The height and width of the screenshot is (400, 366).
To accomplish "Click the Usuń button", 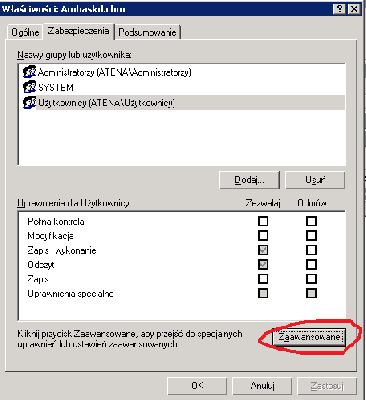I will [315, 180].
